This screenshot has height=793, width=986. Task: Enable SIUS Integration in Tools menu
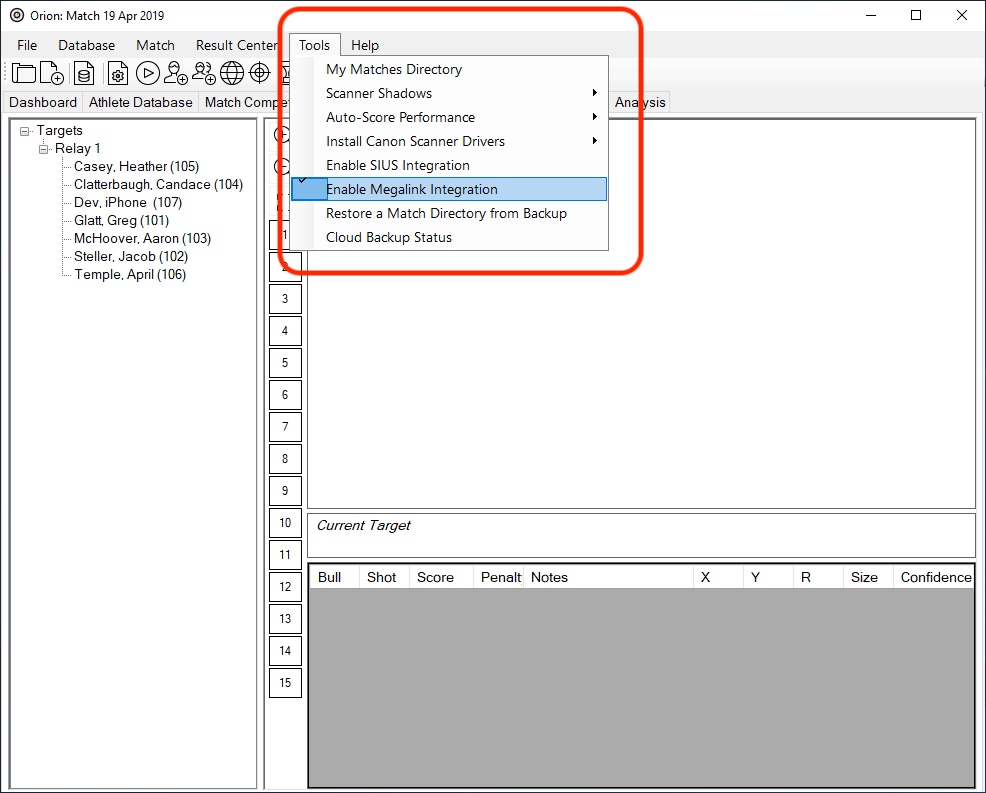pos(397,165)
